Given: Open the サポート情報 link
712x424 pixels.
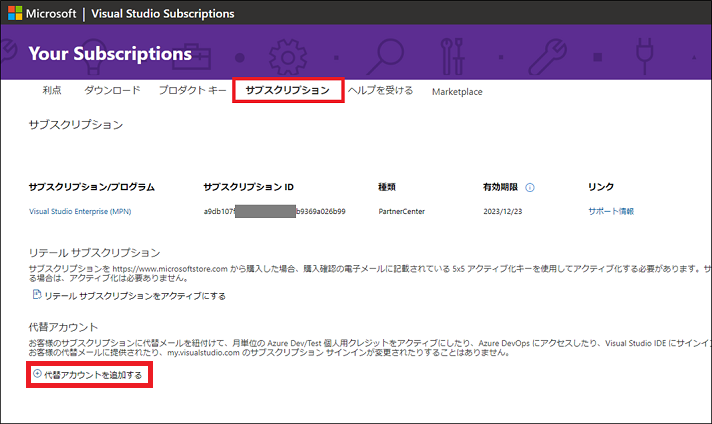Looking at the screenshot, I should (x=611, y=211).
